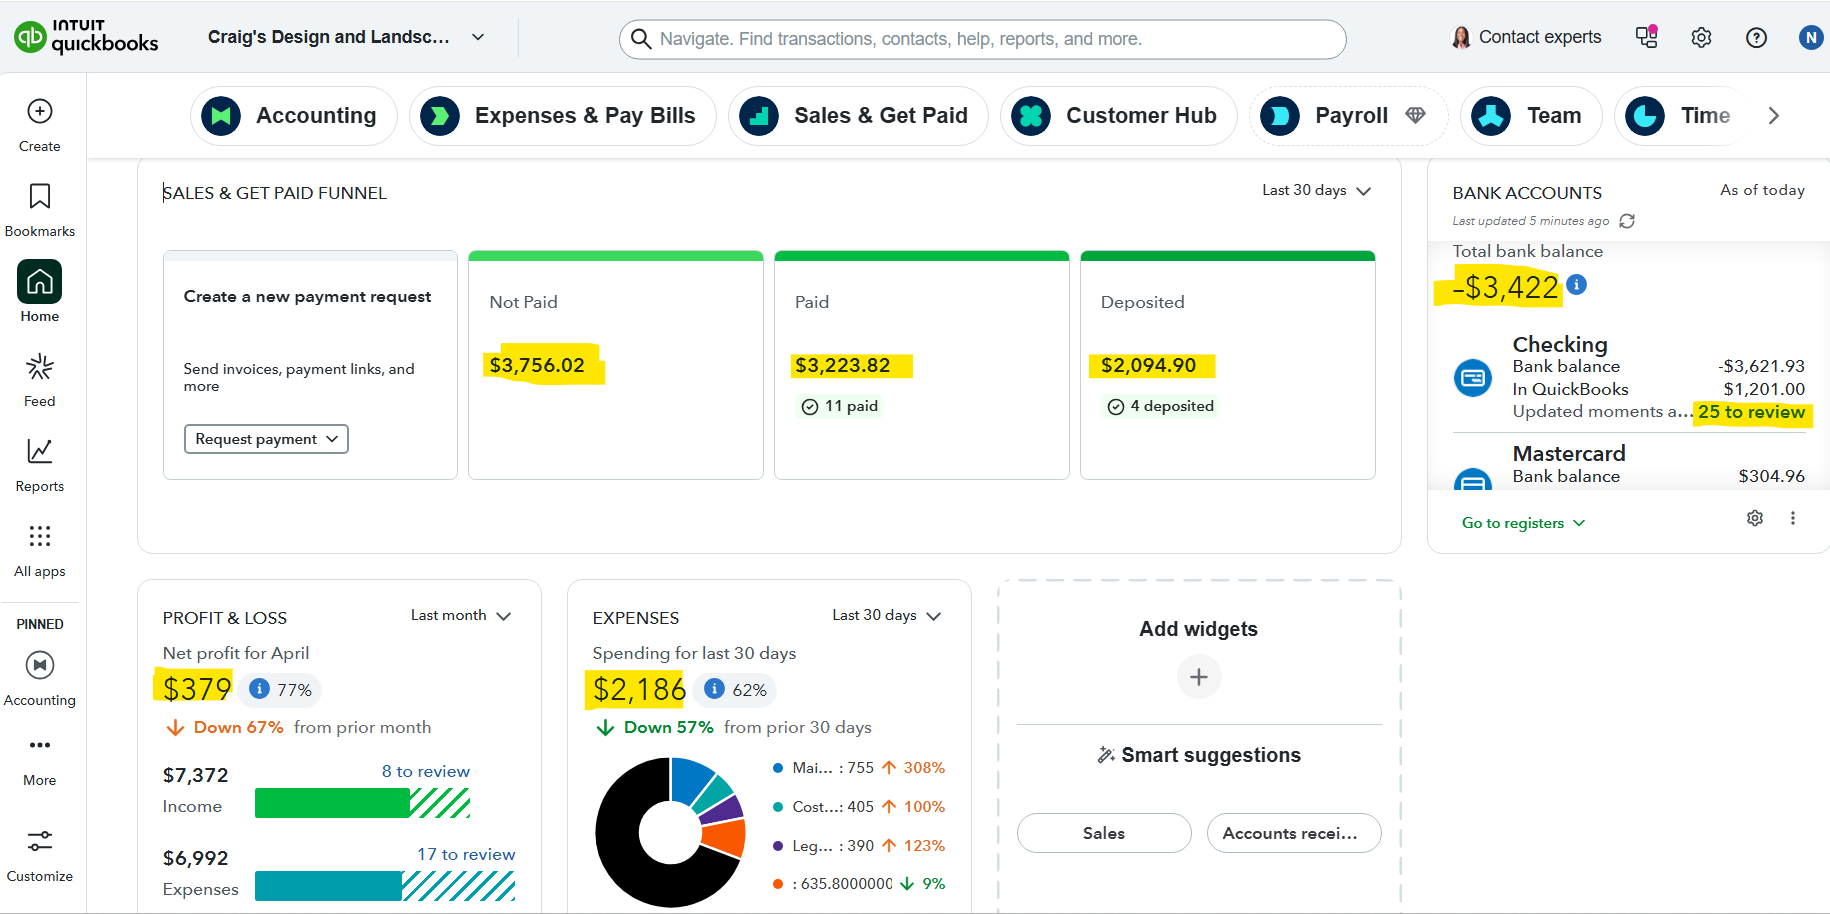Click Contact experts link

click(x=1540, y=37)
